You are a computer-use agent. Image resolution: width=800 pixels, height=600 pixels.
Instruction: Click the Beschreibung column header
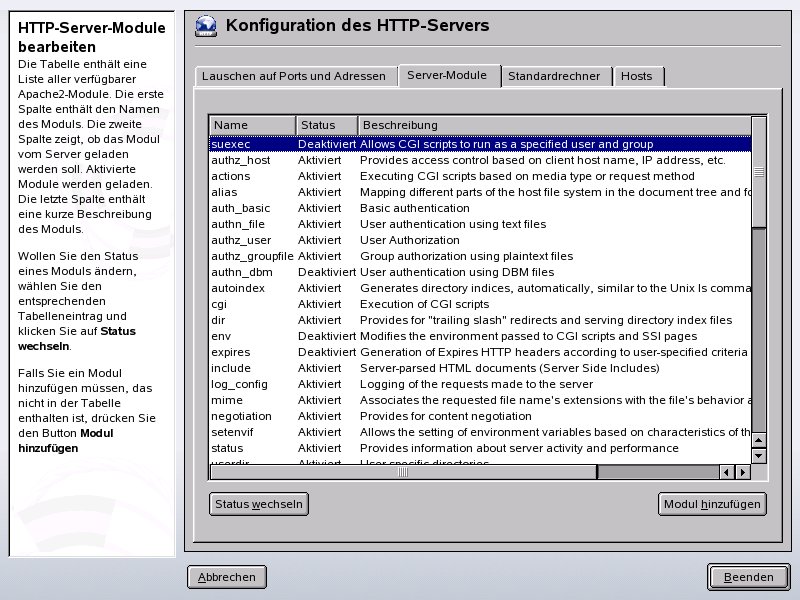point(450,125)
